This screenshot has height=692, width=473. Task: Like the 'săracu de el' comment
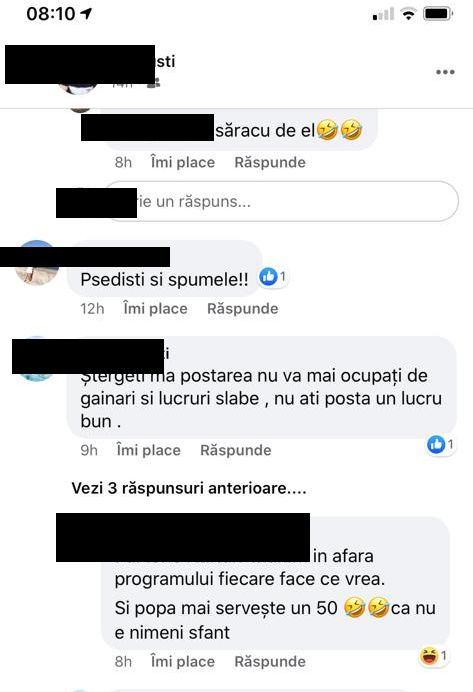[183, 162]
